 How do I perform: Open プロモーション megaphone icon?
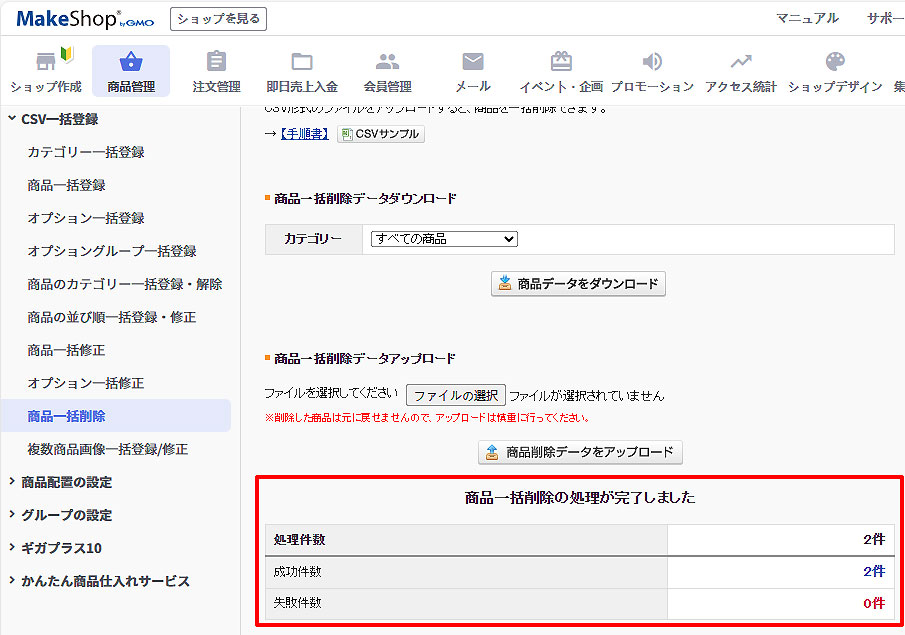pyautogui.click(x=652, y=62)
